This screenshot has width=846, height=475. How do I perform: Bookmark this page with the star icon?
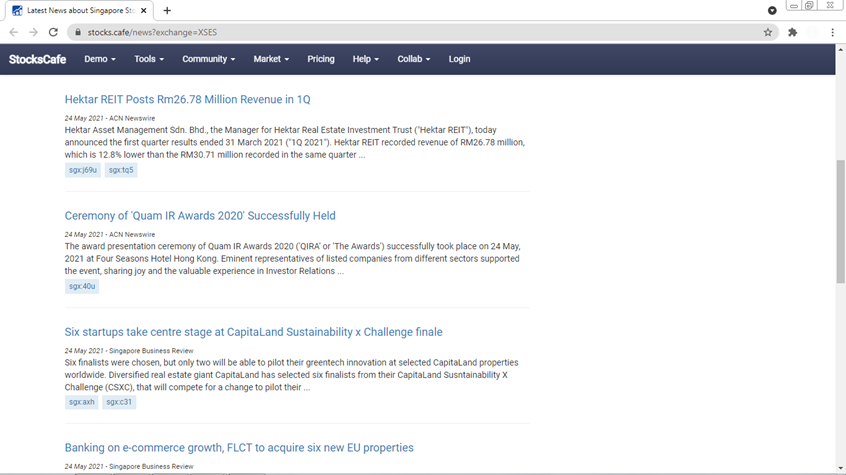point(768,32)
